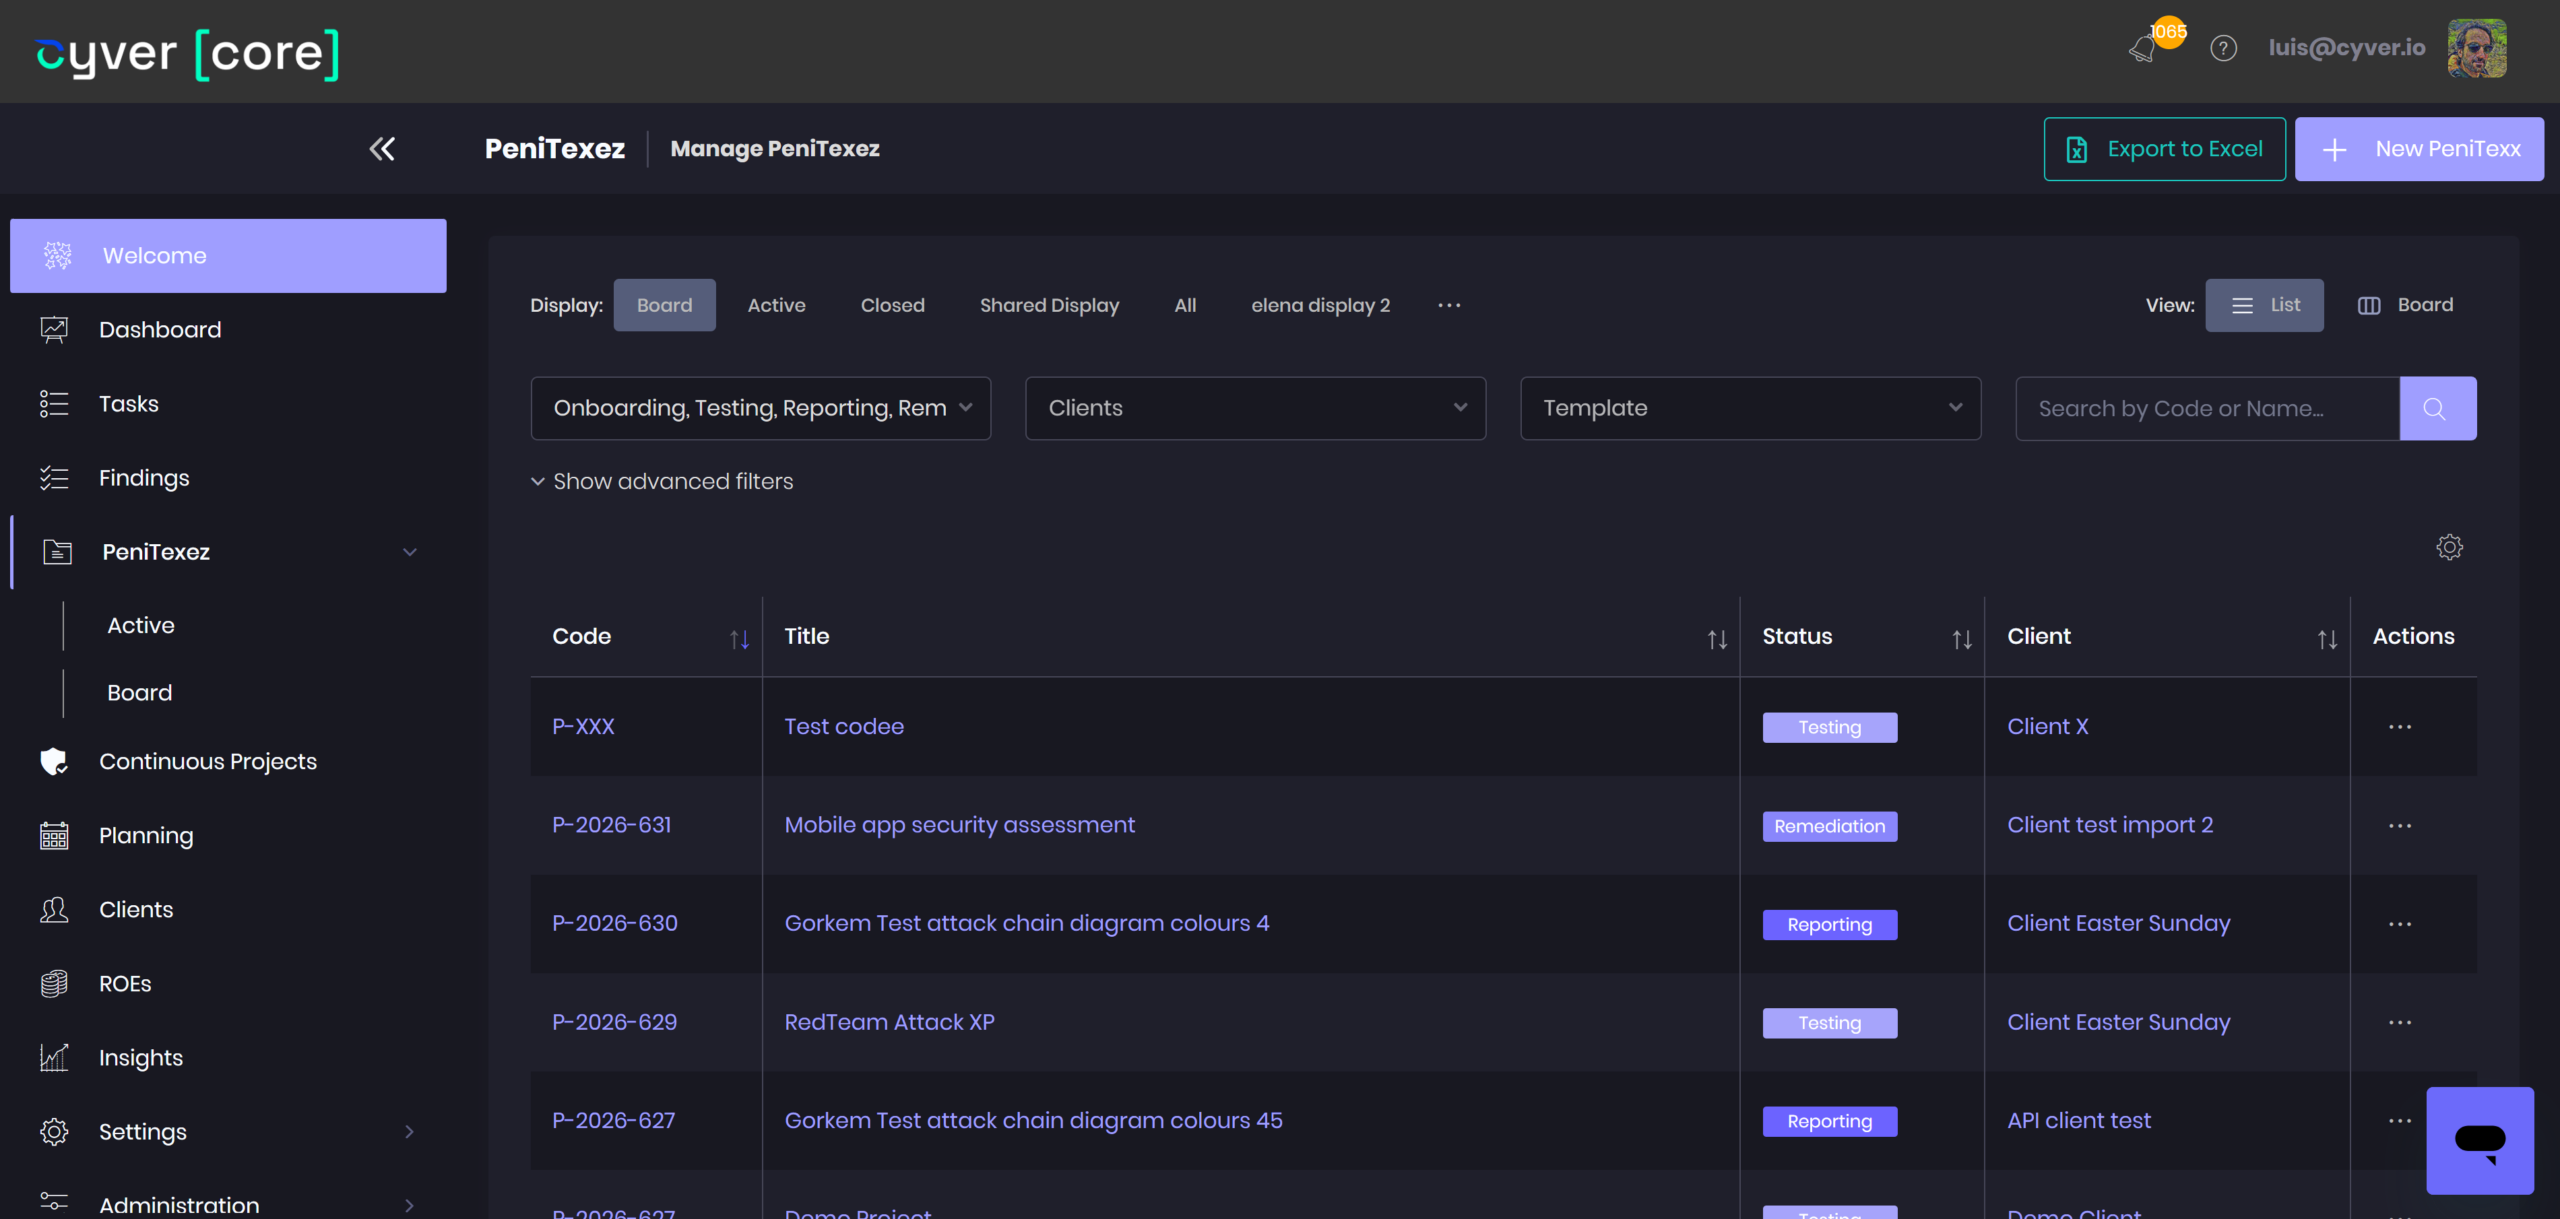Image resolution: width=2560 pixels, height=1219 pixels.
Task: Open the Clients filter dropdown
Action: coord(1255,408)
